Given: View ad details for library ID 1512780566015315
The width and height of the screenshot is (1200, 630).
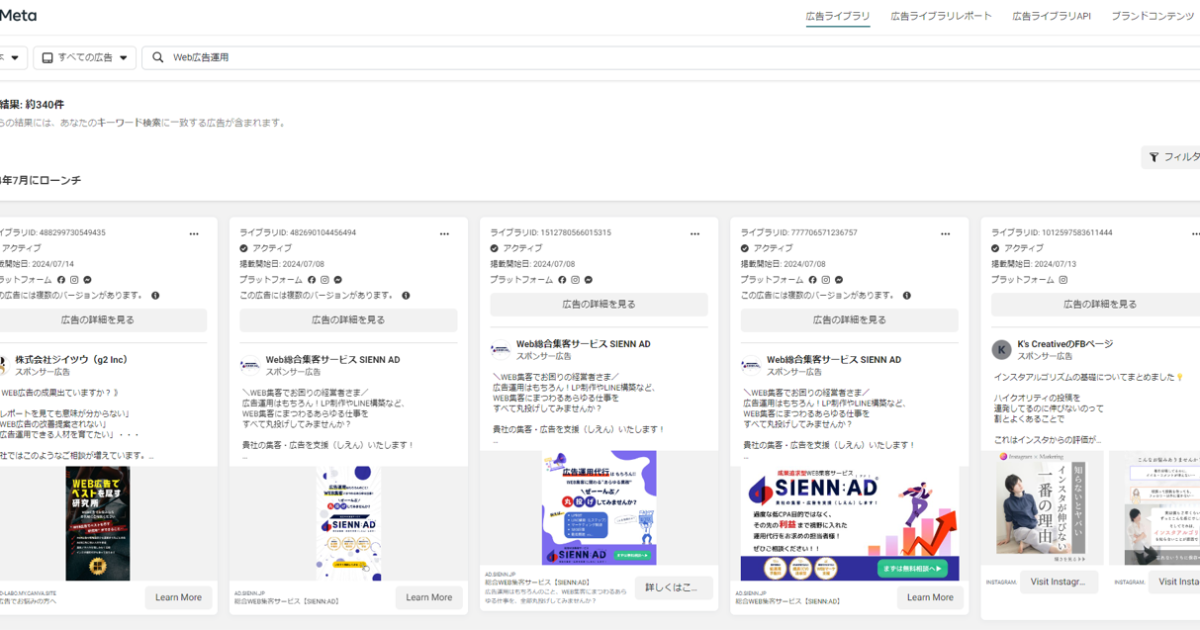Looking at the screenshot, I should 599,305.
